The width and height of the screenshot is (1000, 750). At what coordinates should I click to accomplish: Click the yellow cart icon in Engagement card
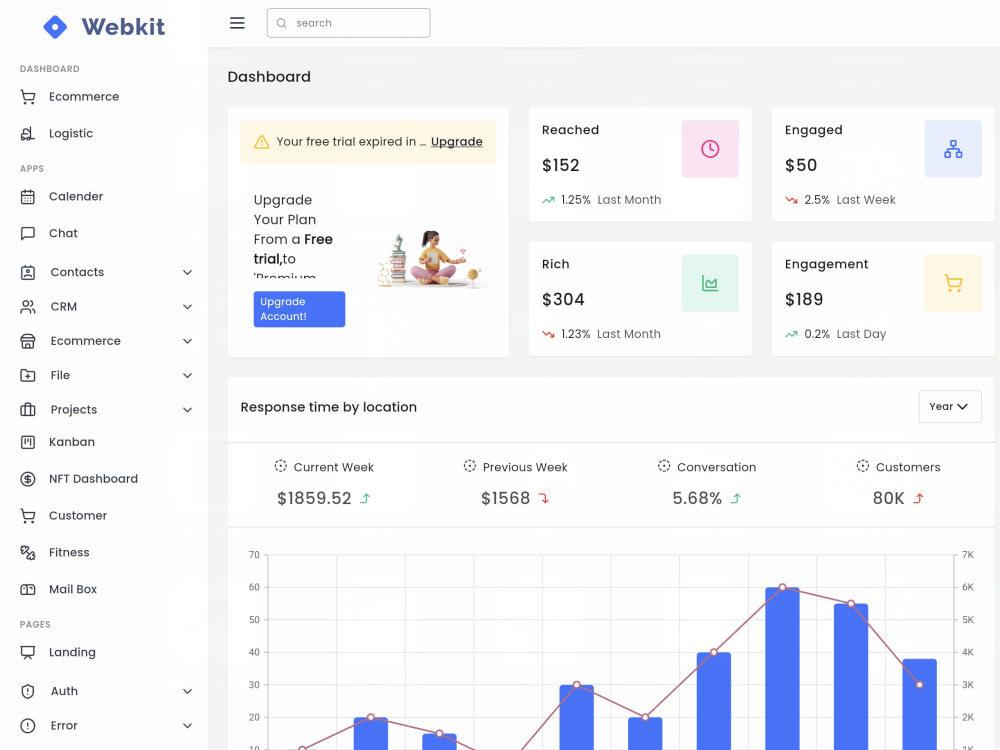(x=953, y=283)
